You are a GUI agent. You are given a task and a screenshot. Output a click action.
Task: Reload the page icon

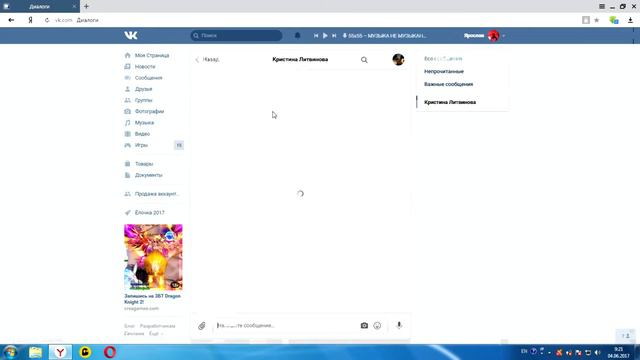click(47, 20)
